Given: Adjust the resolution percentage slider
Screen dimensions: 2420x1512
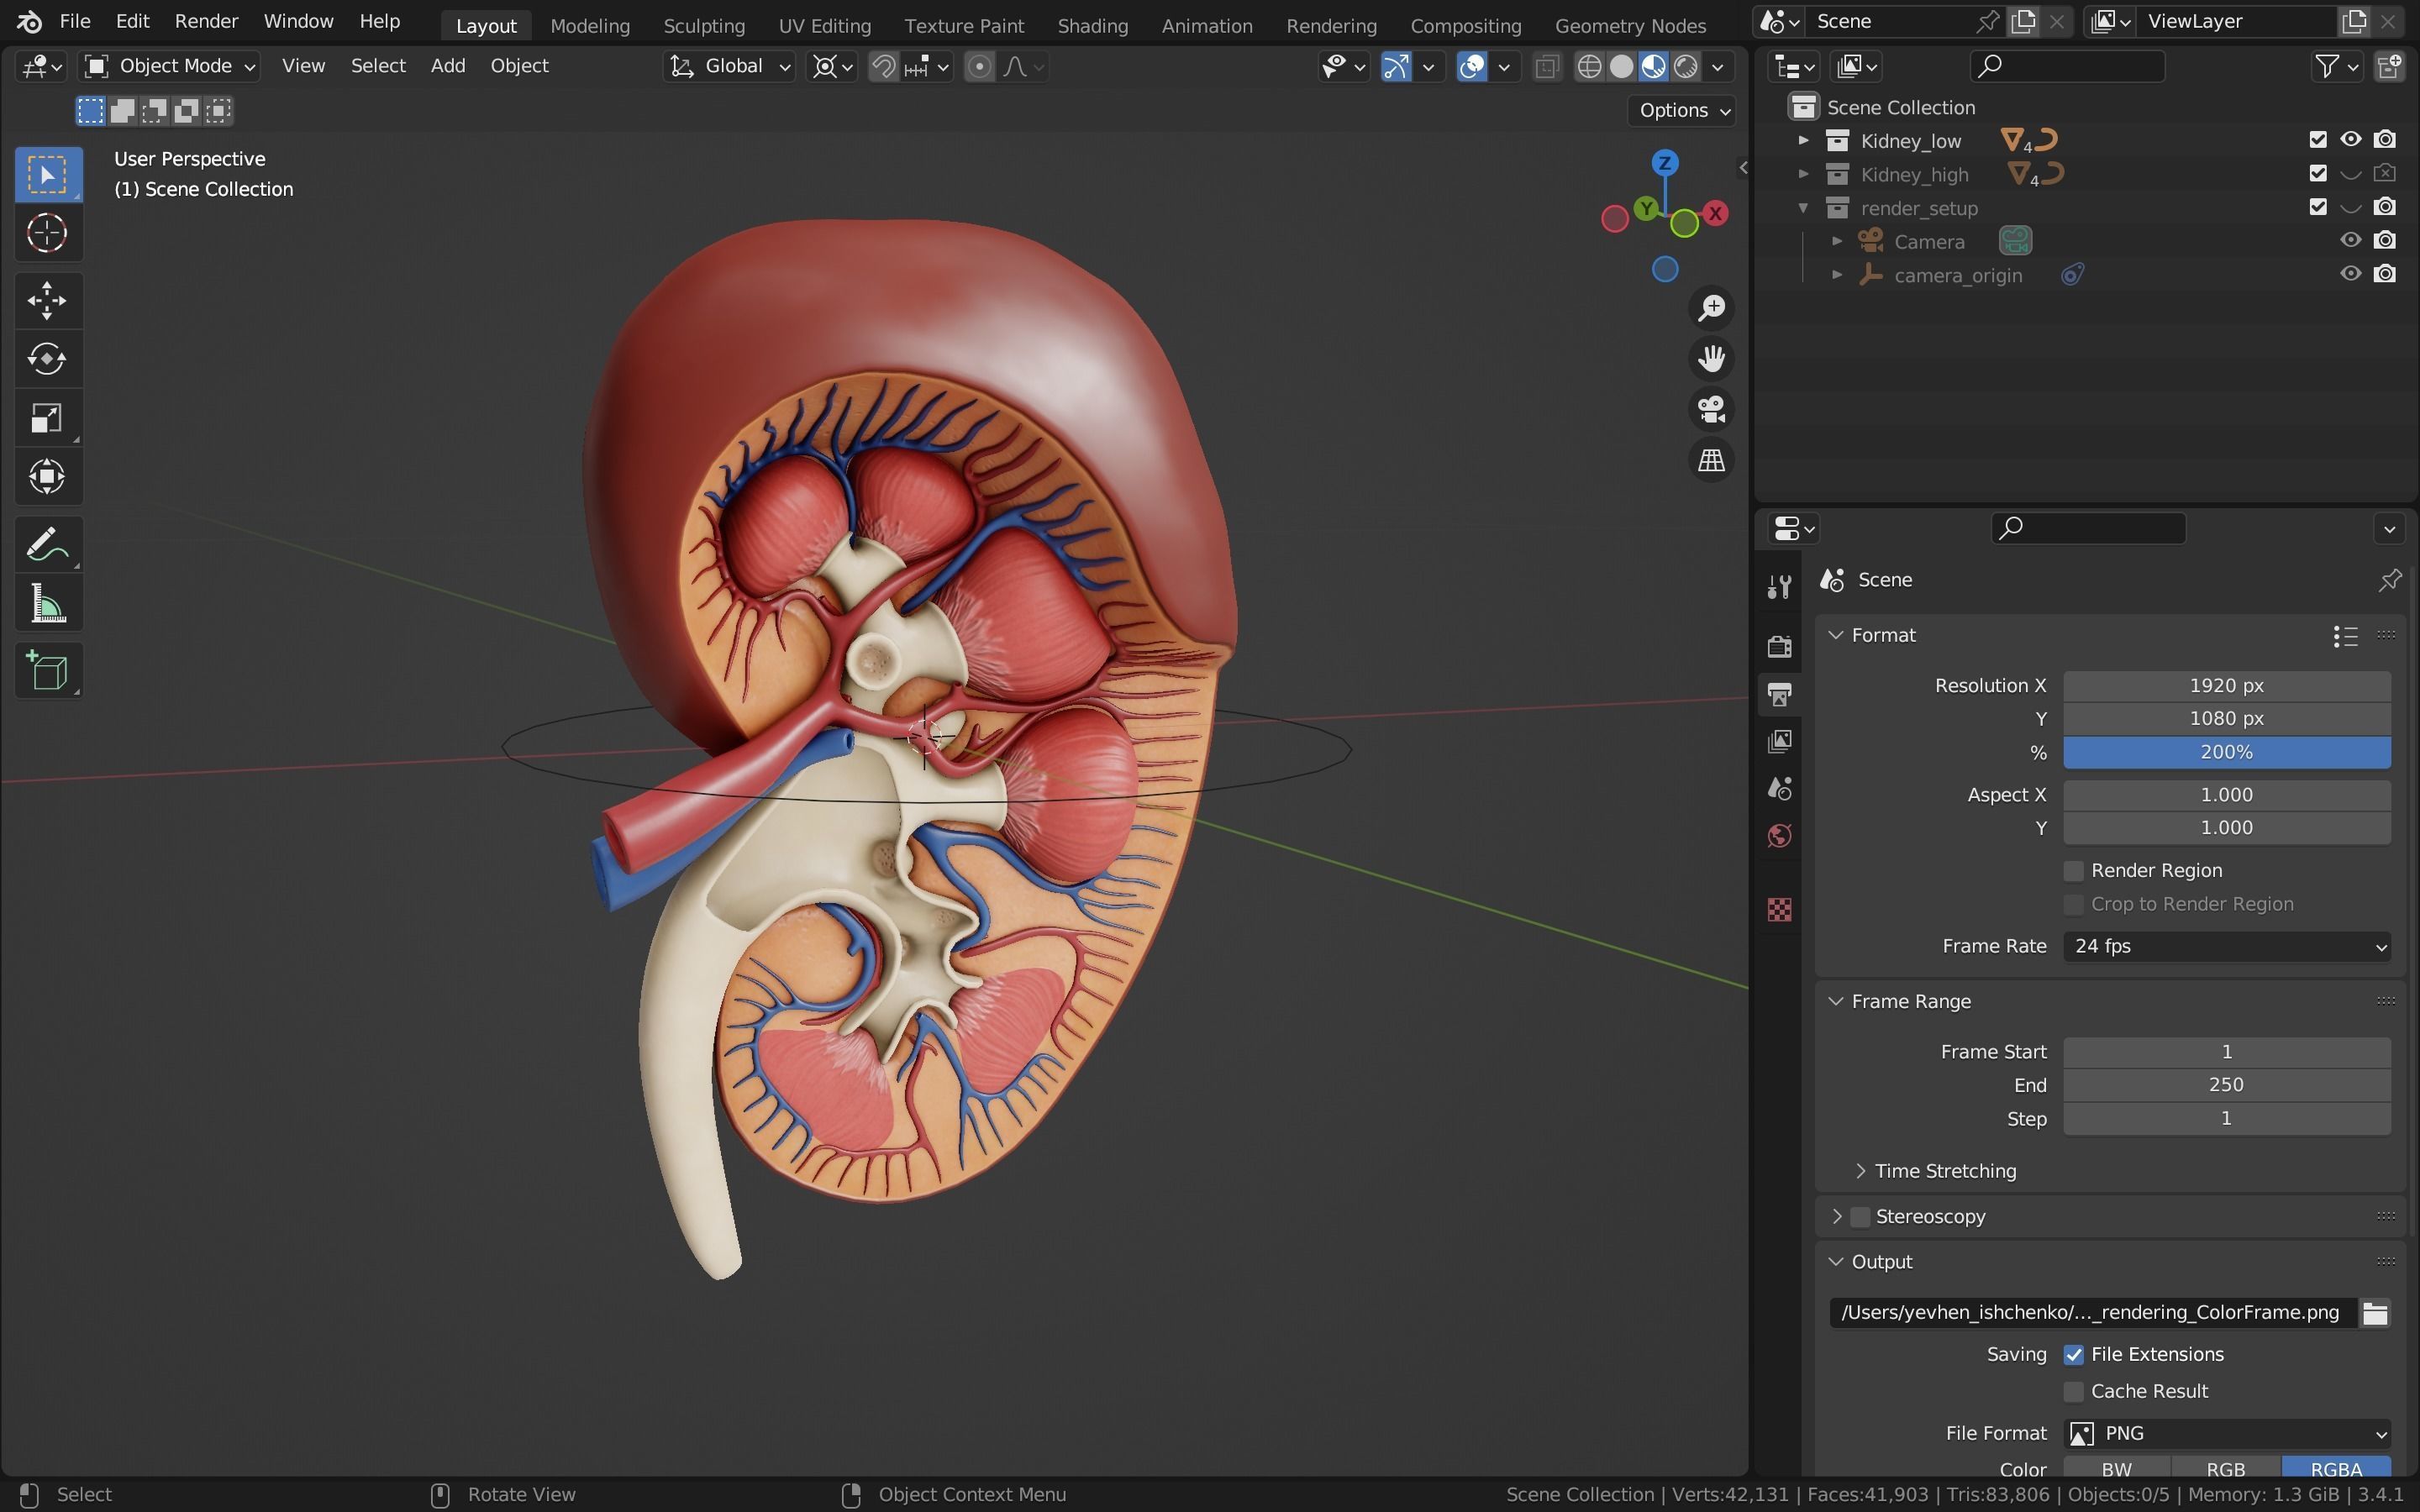Looking at the screenshot, I should (x=2226, y=752).
